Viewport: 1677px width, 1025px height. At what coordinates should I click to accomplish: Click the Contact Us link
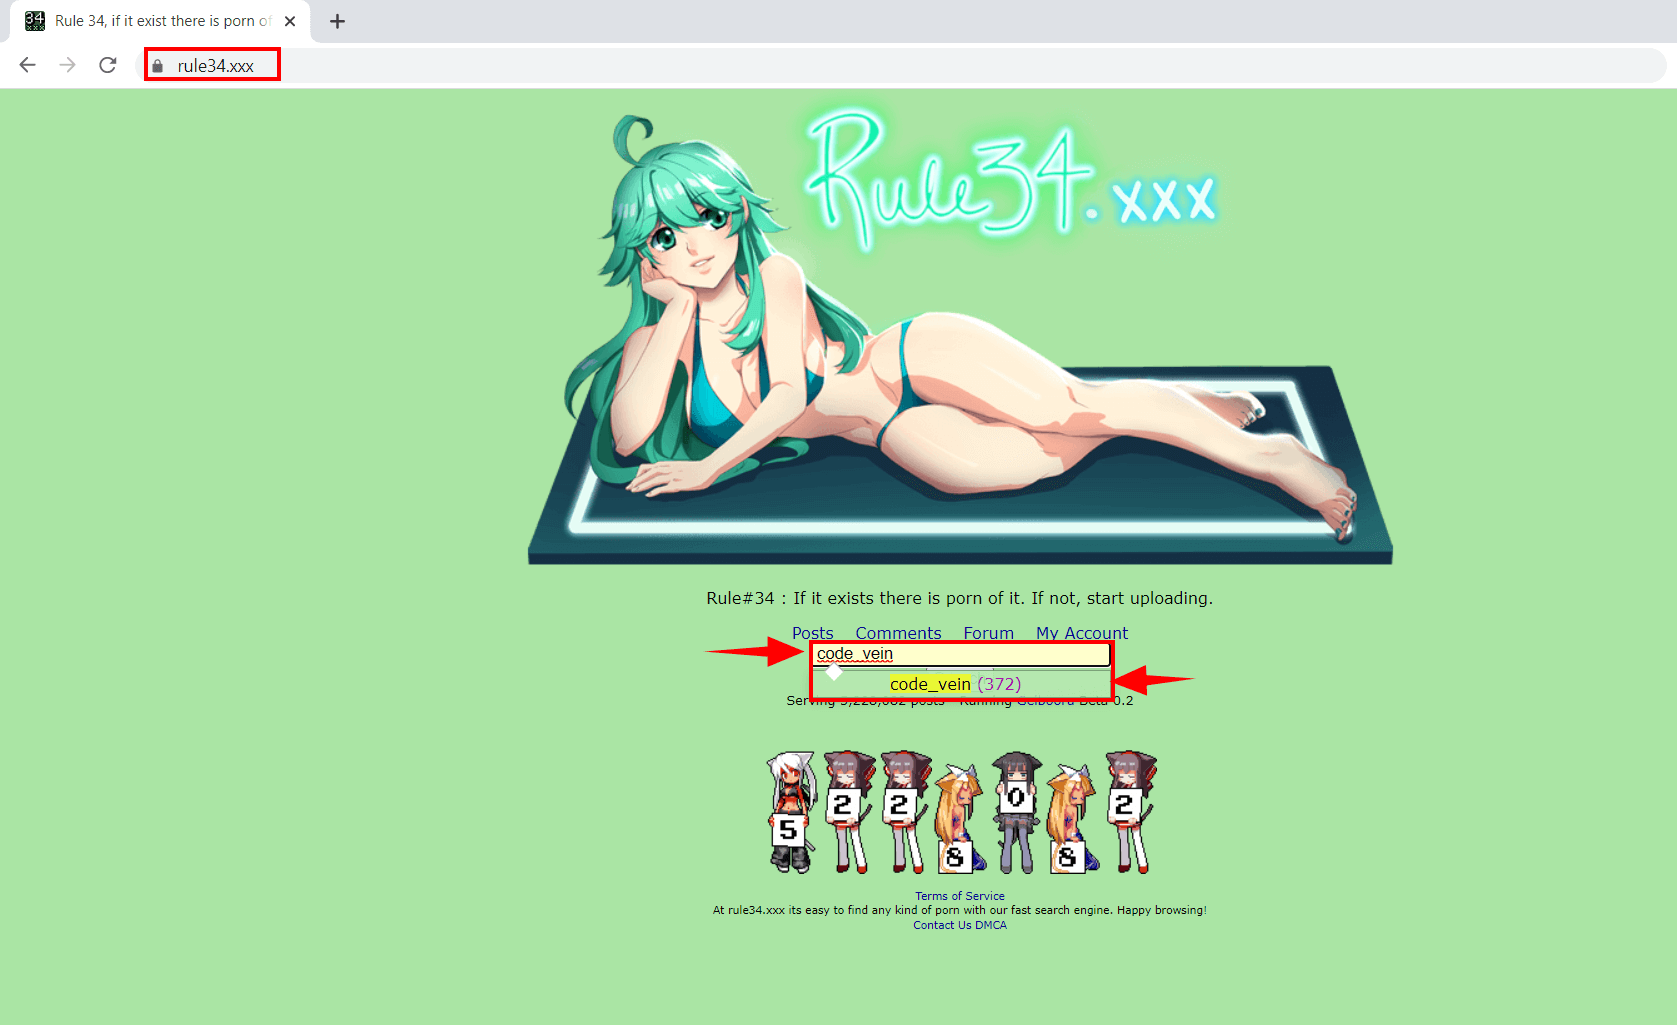pos(941,925)
